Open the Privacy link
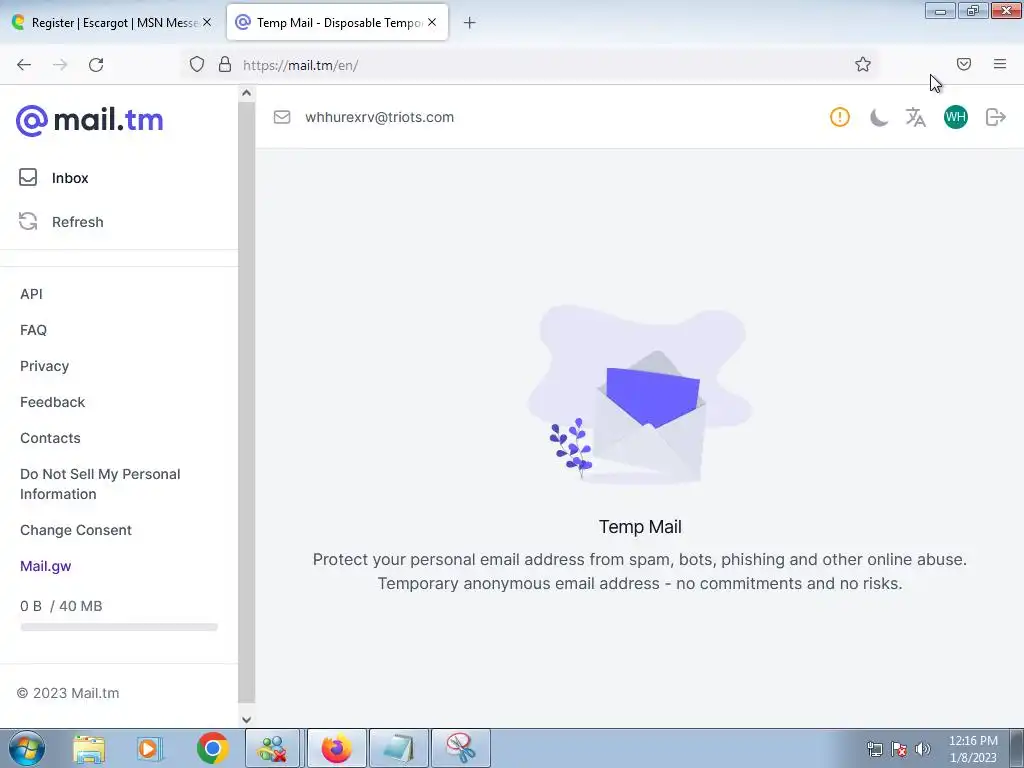The image size is (1024, 768). [x=44, y=366]
